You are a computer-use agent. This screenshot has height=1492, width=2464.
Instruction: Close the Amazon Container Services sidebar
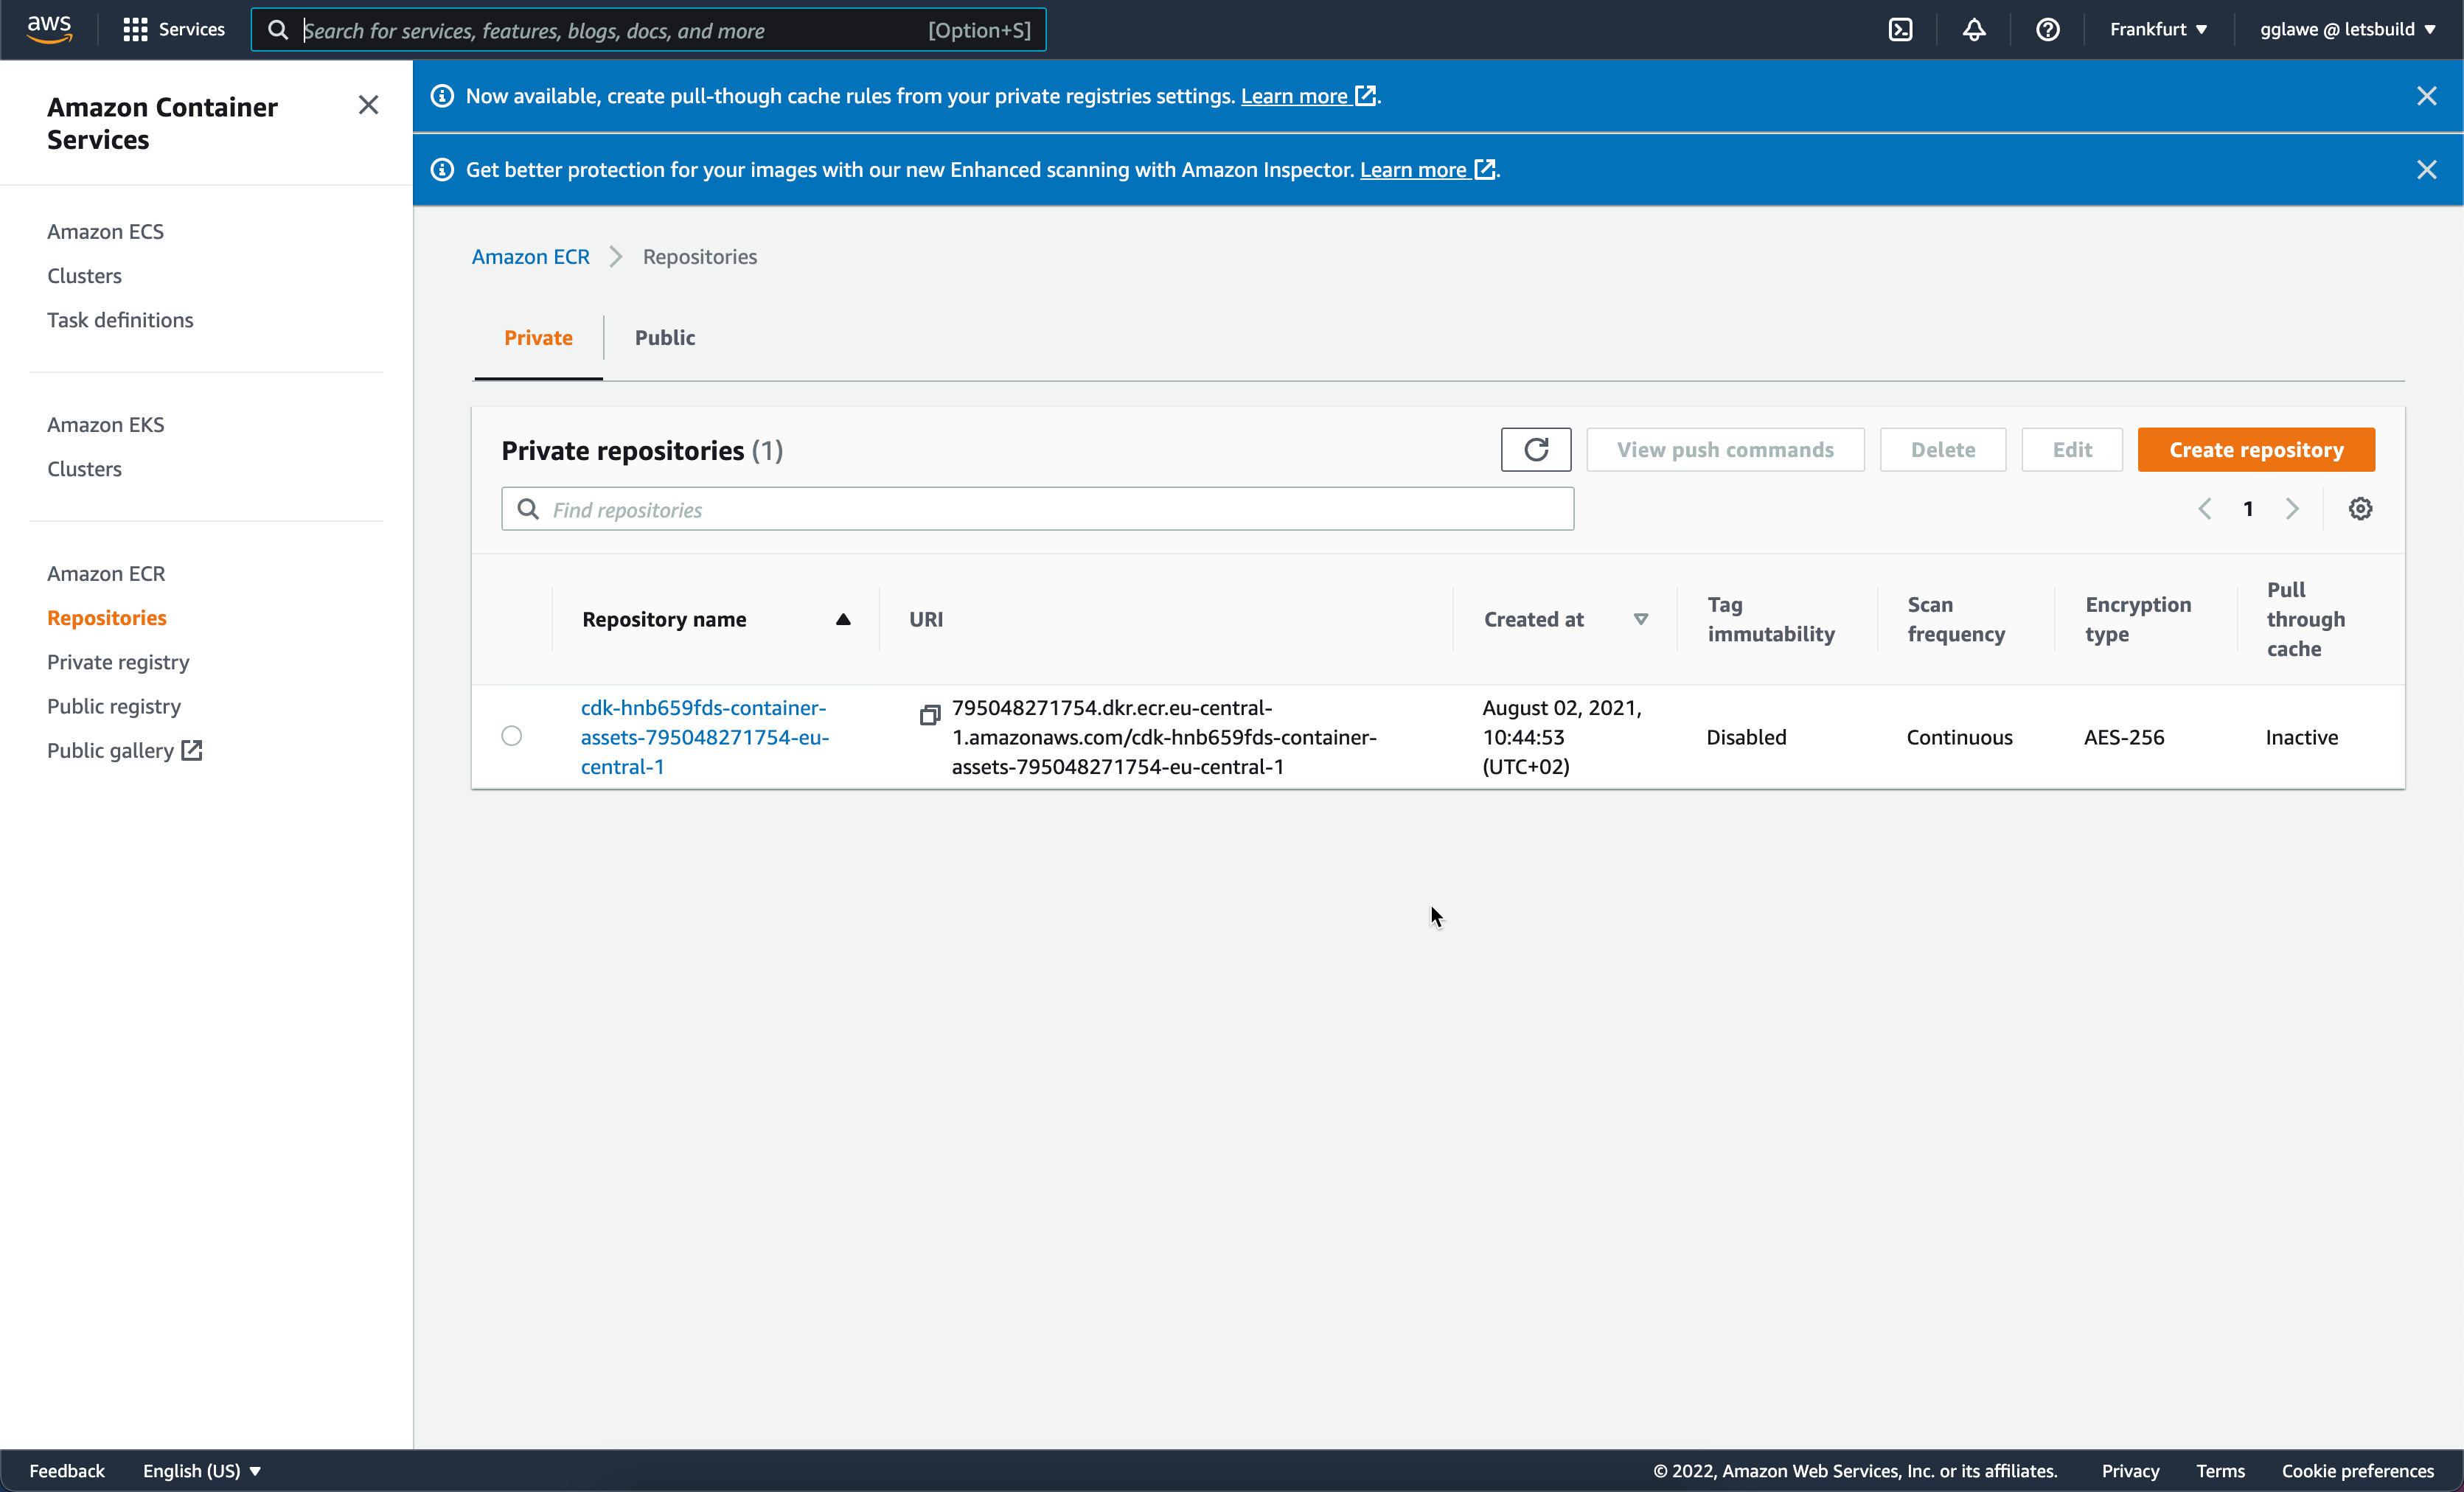coord(368,105)
